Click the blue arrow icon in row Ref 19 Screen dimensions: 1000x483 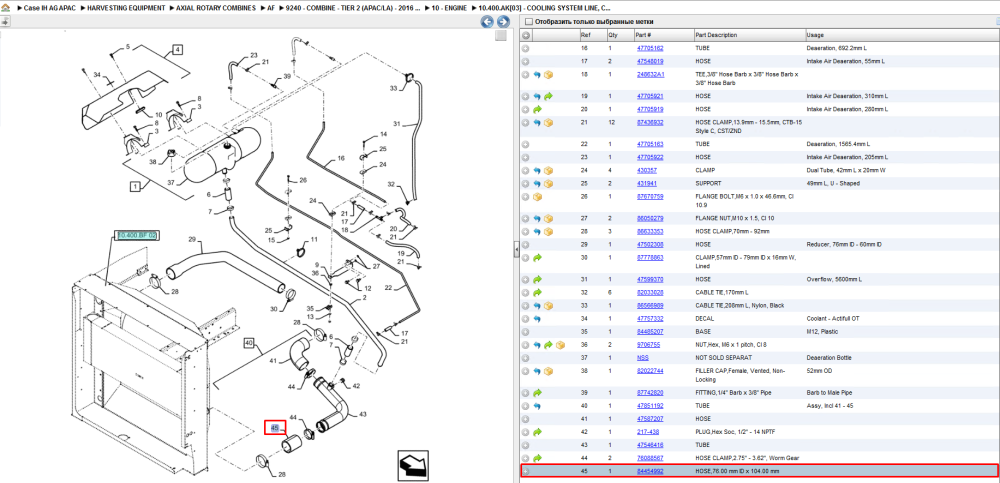(537, 96)
